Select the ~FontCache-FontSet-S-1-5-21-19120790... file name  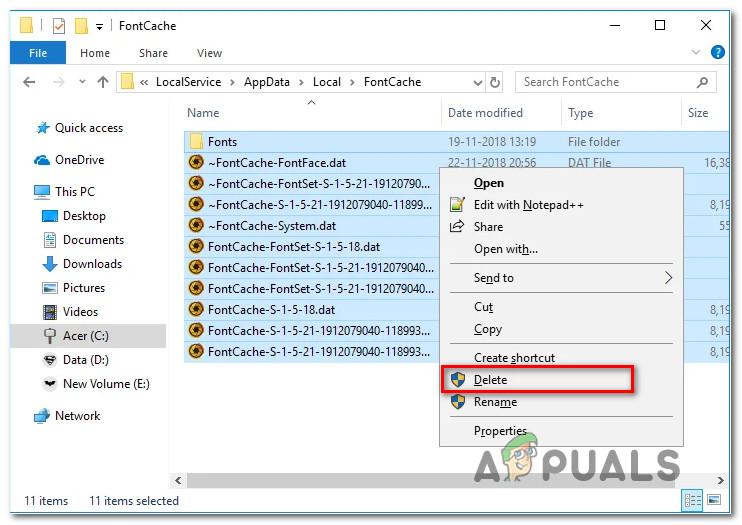coord(319,184)
